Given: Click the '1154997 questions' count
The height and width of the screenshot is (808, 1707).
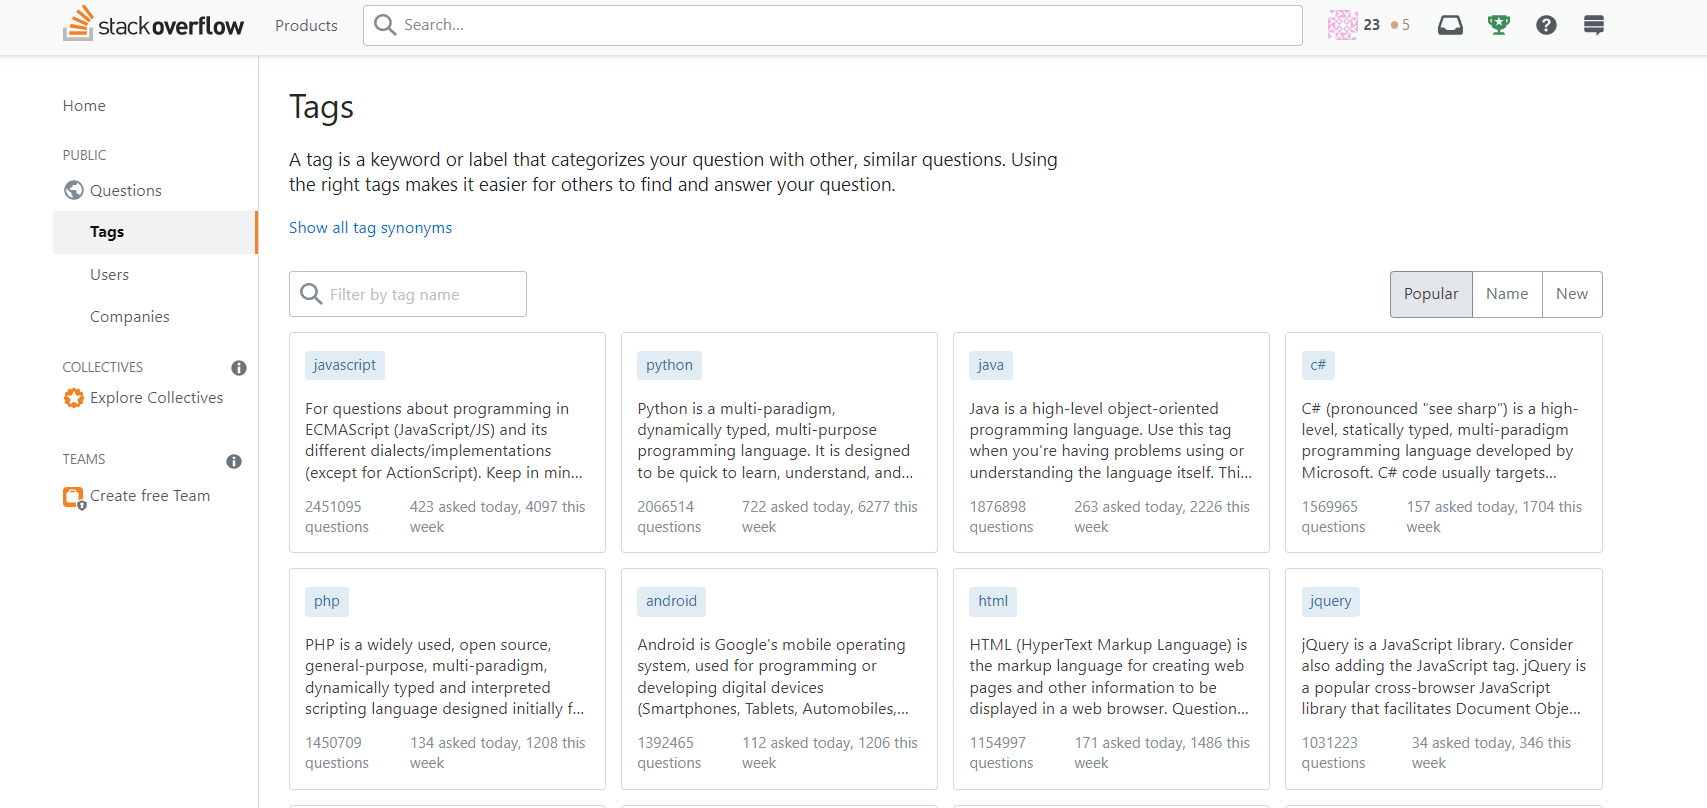Looking at the screenshot, I should (1001, 753).
